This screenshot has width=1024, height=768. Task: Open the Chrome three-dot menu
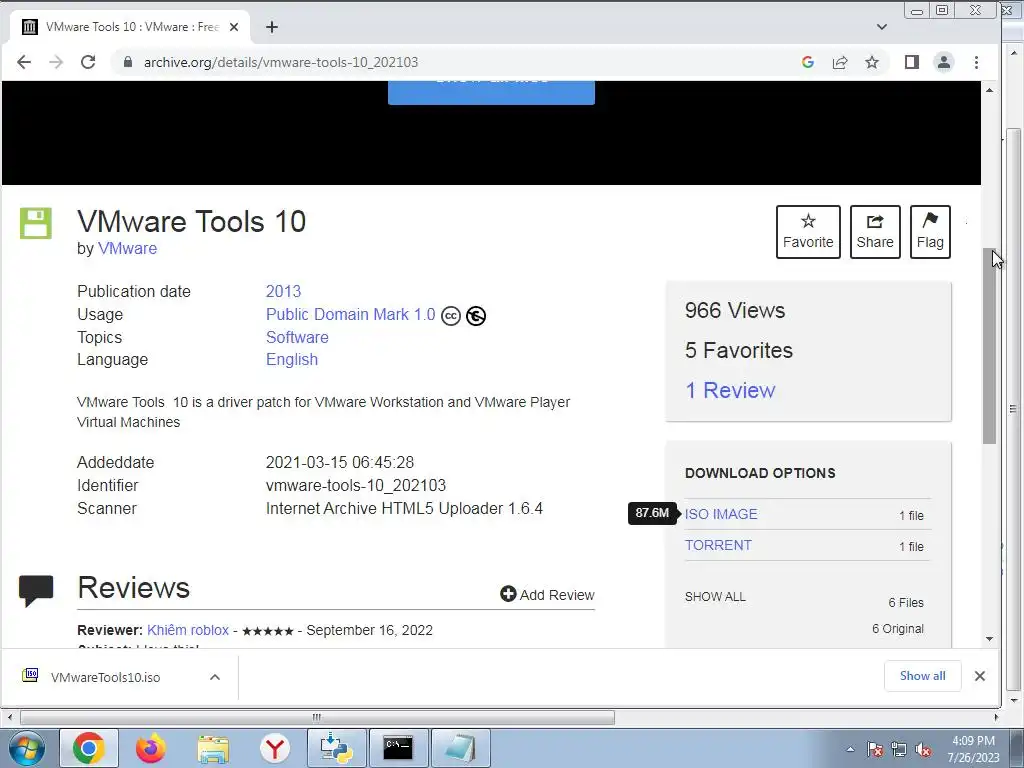point(976,62)
